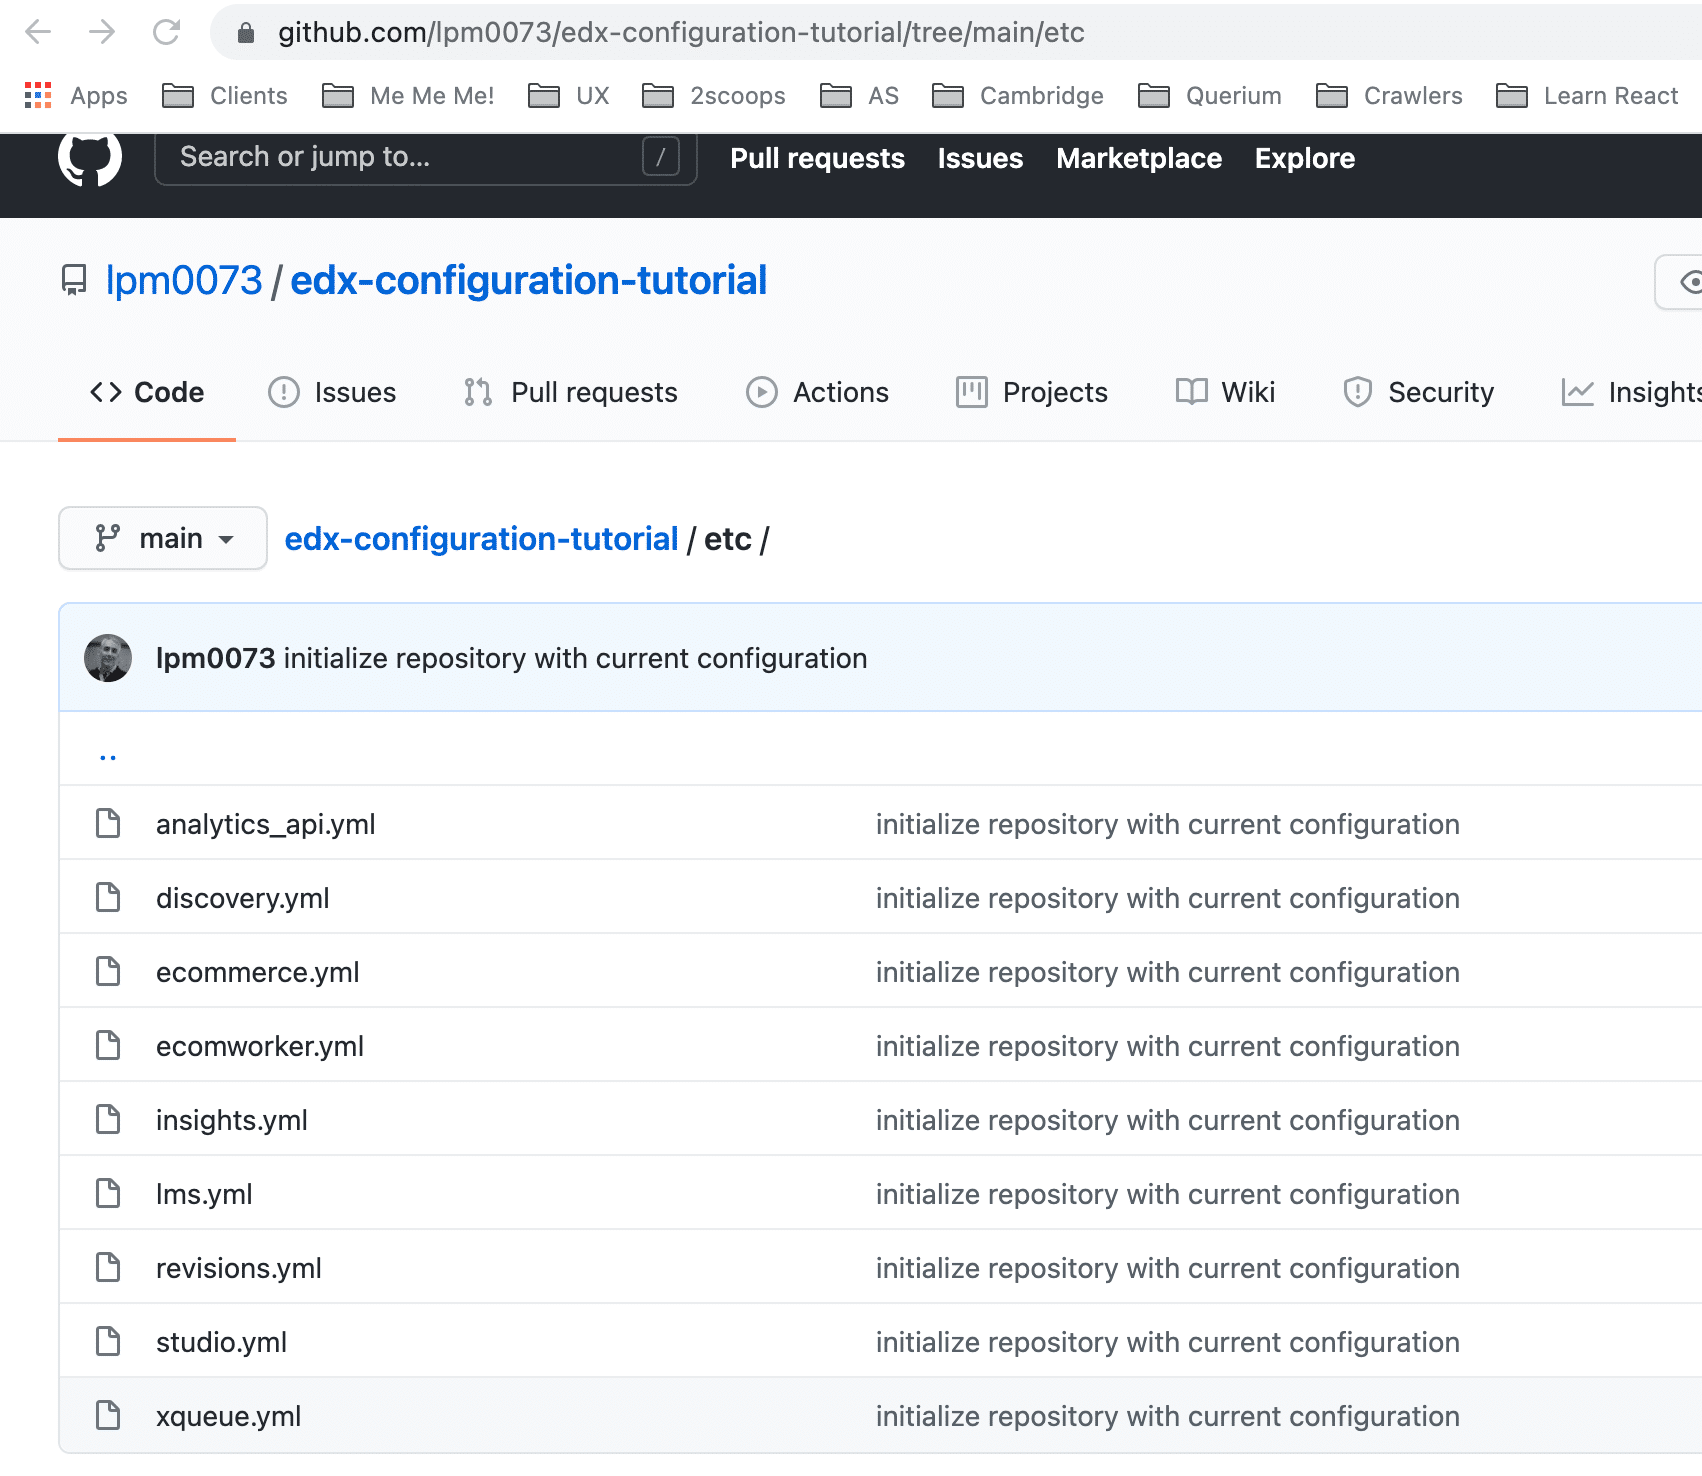The width and height of the screenshot is (1702, 1476).
Task: Click commit message on ecommerce.yml row
Action: coord(1168,972)
